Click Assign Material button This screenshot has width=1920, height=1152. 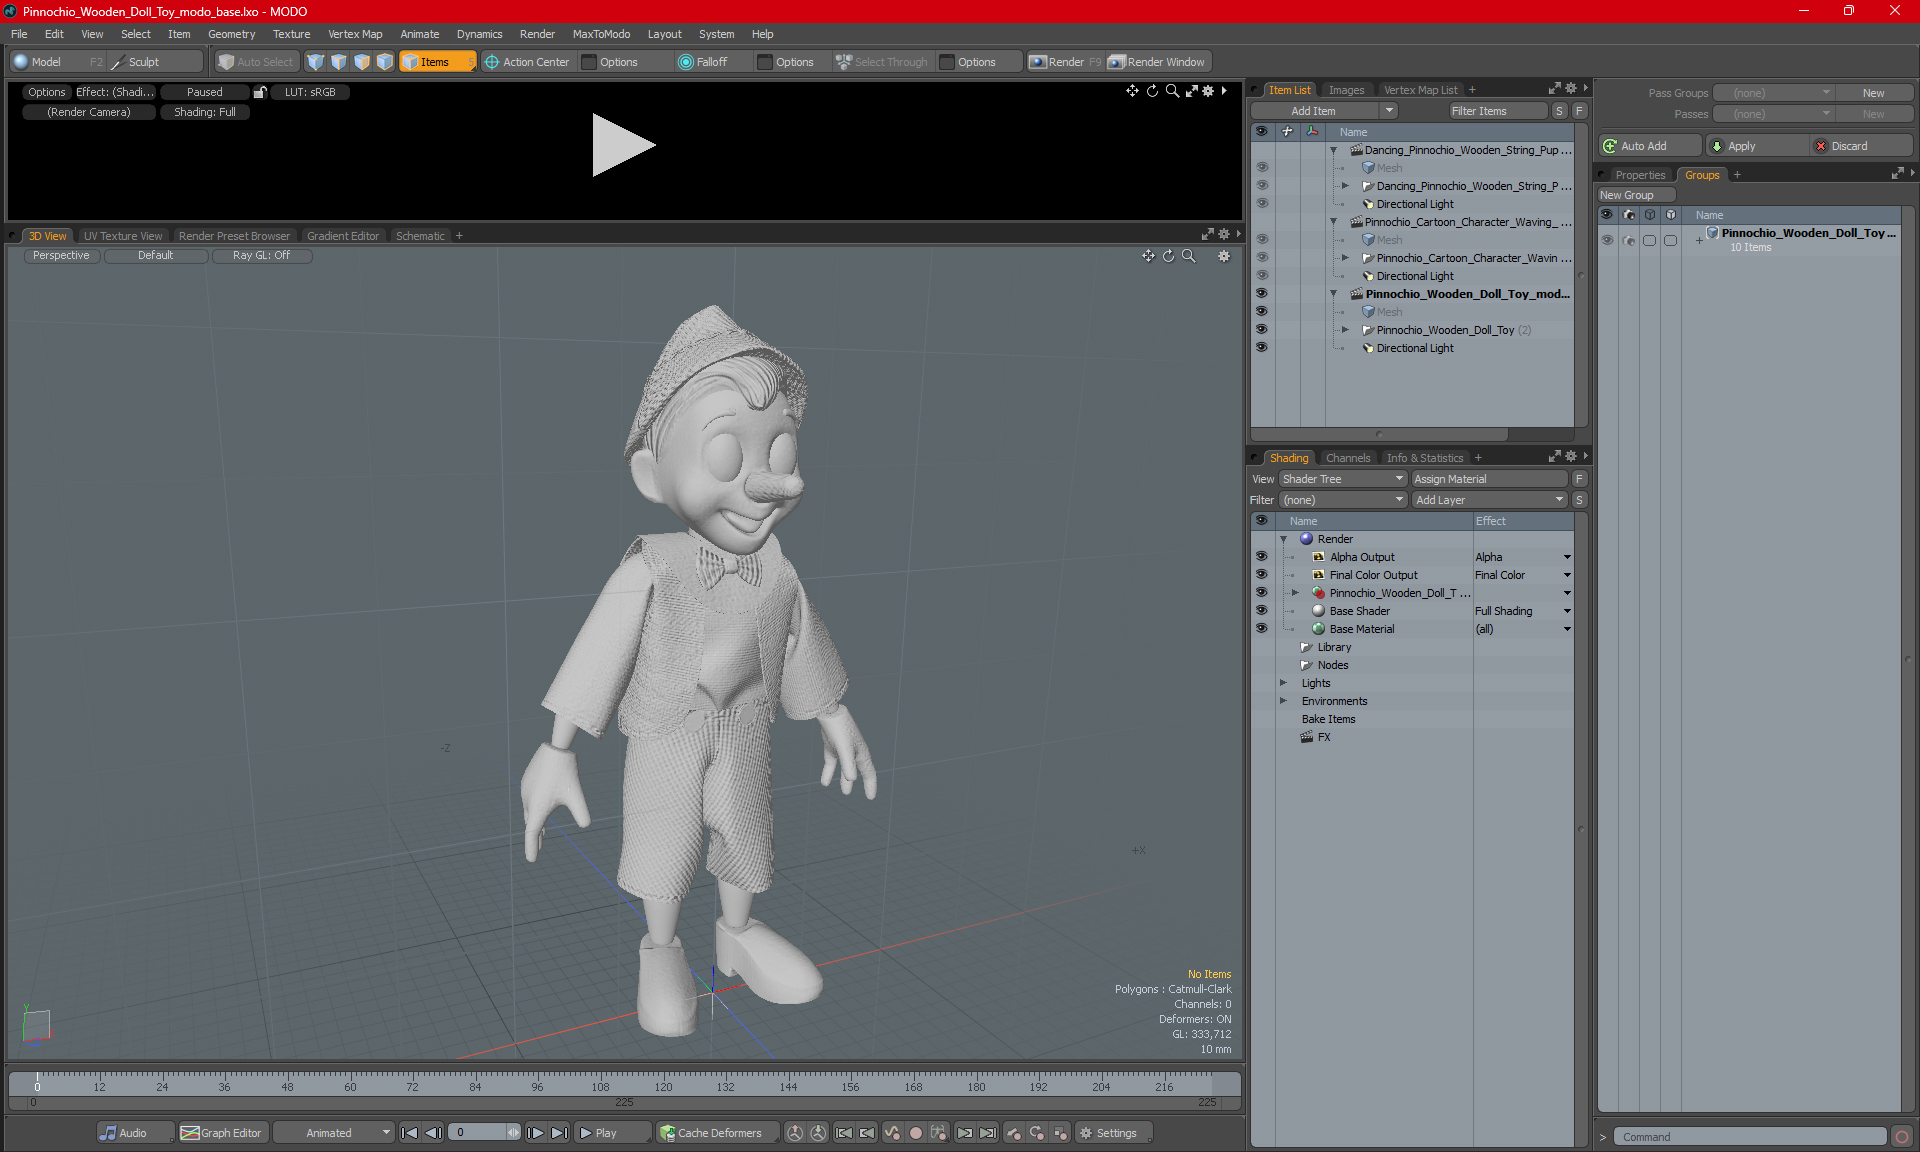tap(1490, 479)
